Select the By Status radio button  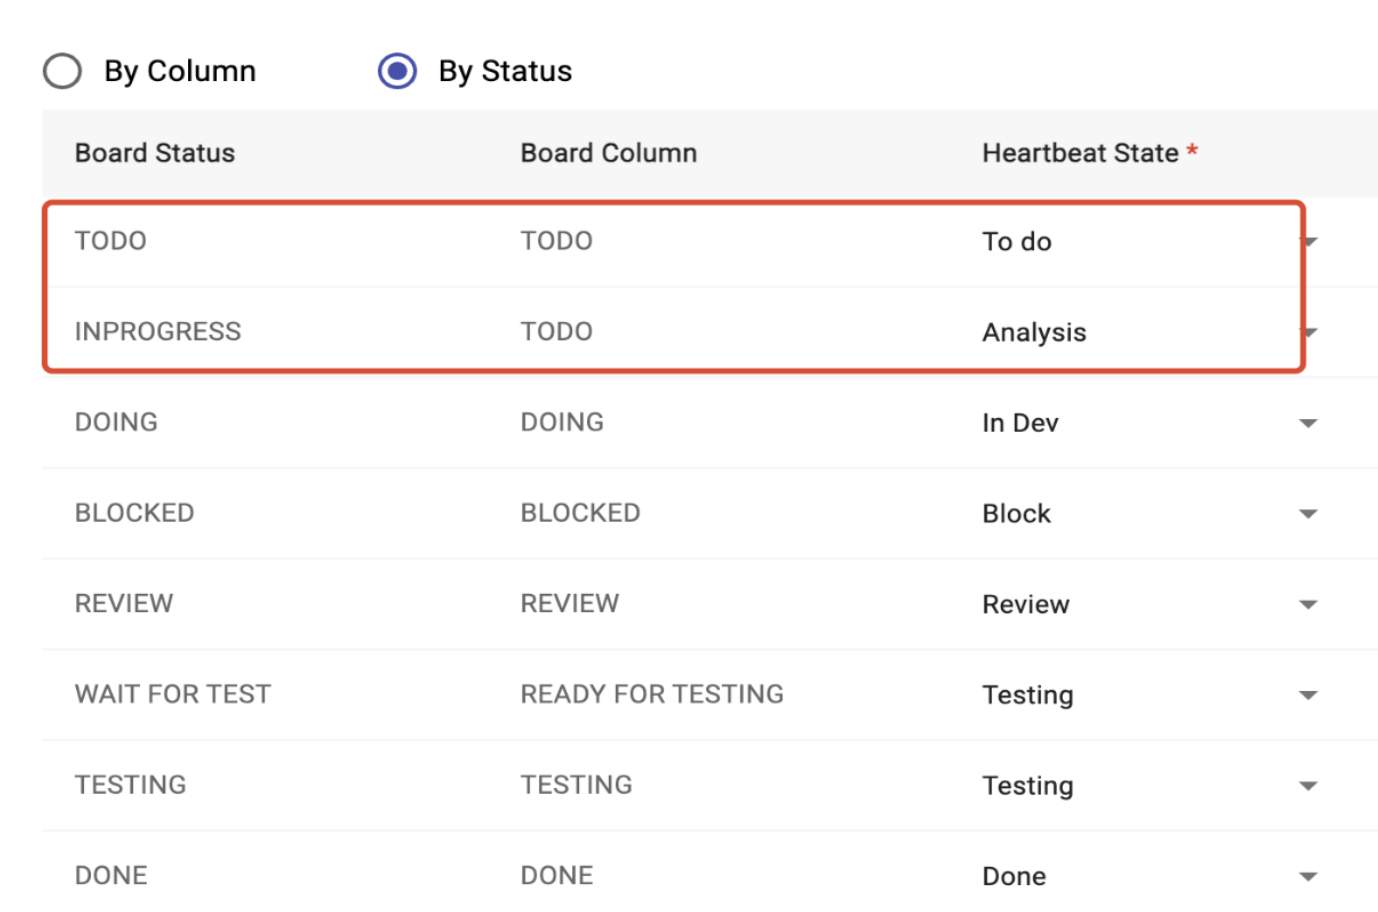pos(397,71)
